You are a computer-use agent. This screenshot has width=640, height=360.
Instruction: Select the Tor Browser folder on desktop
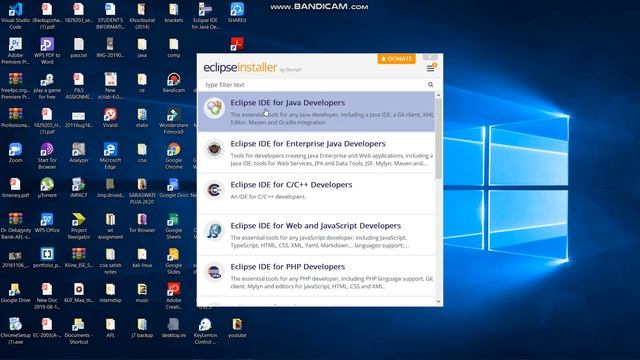(x=142, y=223)
